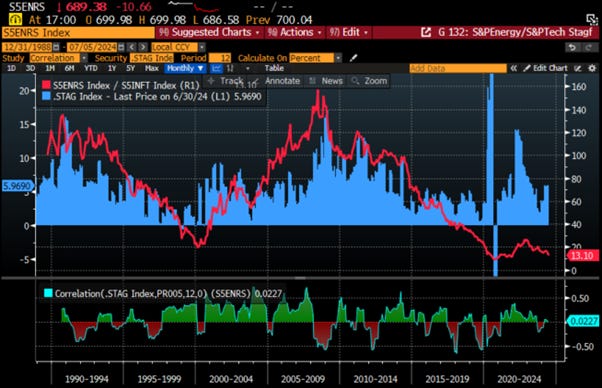Viewport: 602px width, 388px height.
Task: Open the Edit menu in red bar
Action: tap(349, 32)
